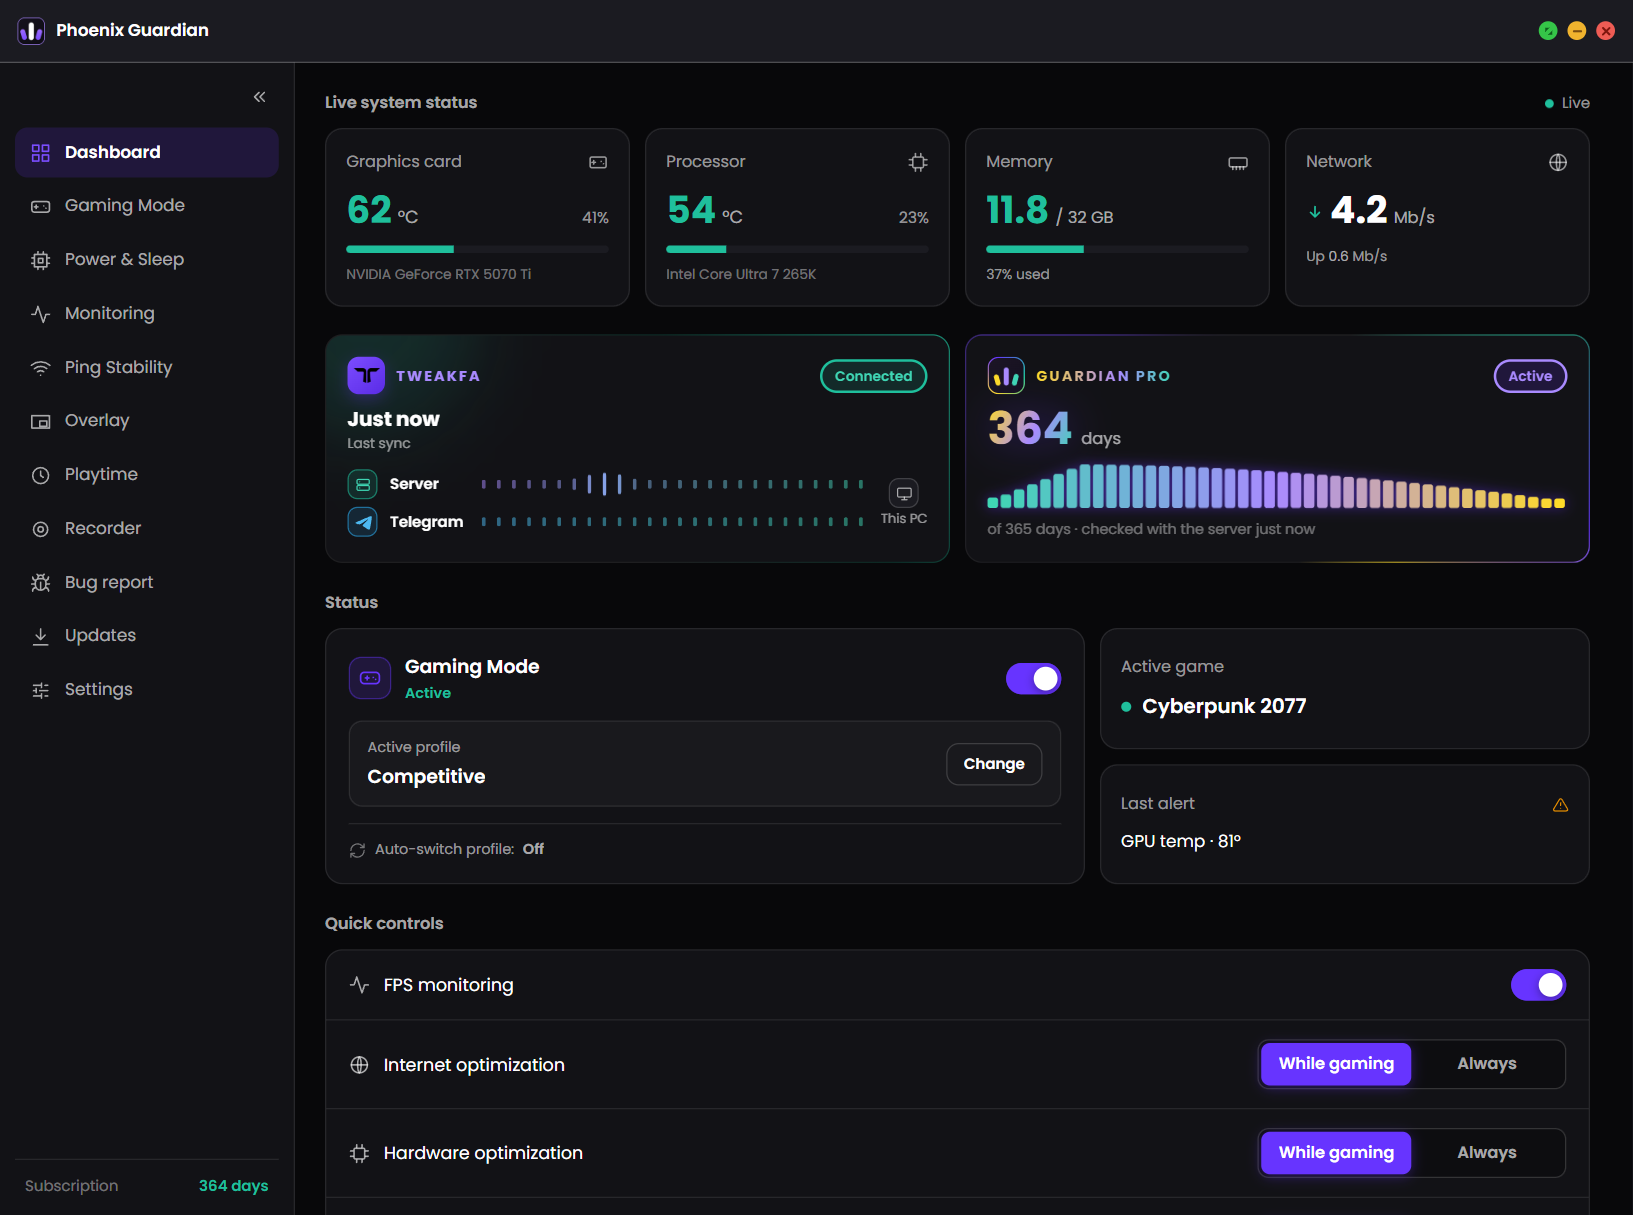
Task: Click the Graphics card usage bar
Action: 477,249
